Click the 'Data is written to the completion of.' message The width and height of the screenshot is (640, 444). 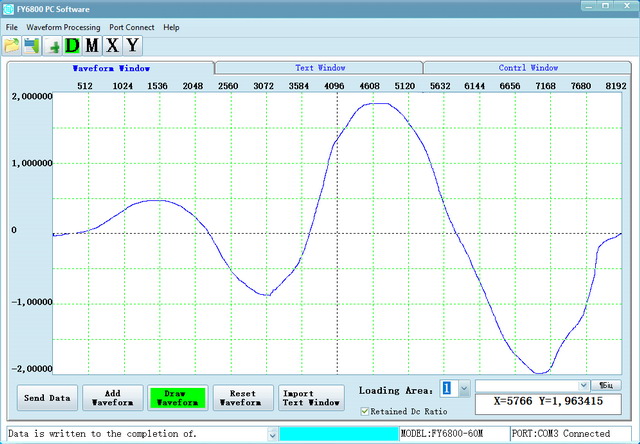(102, 433)
